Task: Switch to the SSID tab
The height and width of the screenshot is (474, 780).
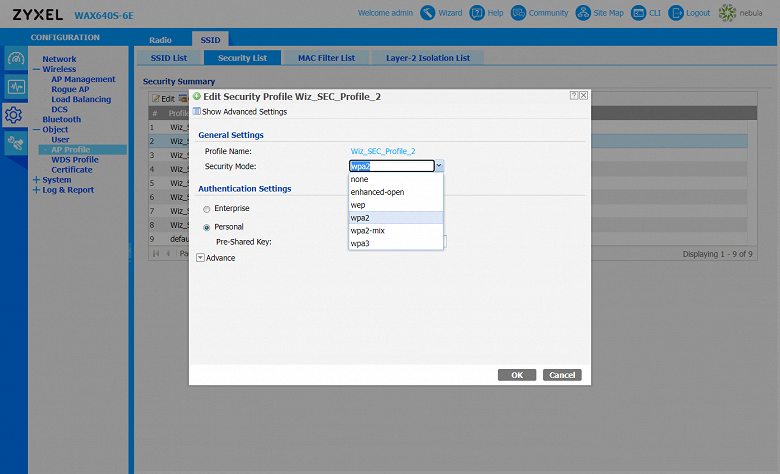Action: click(210, 40)
